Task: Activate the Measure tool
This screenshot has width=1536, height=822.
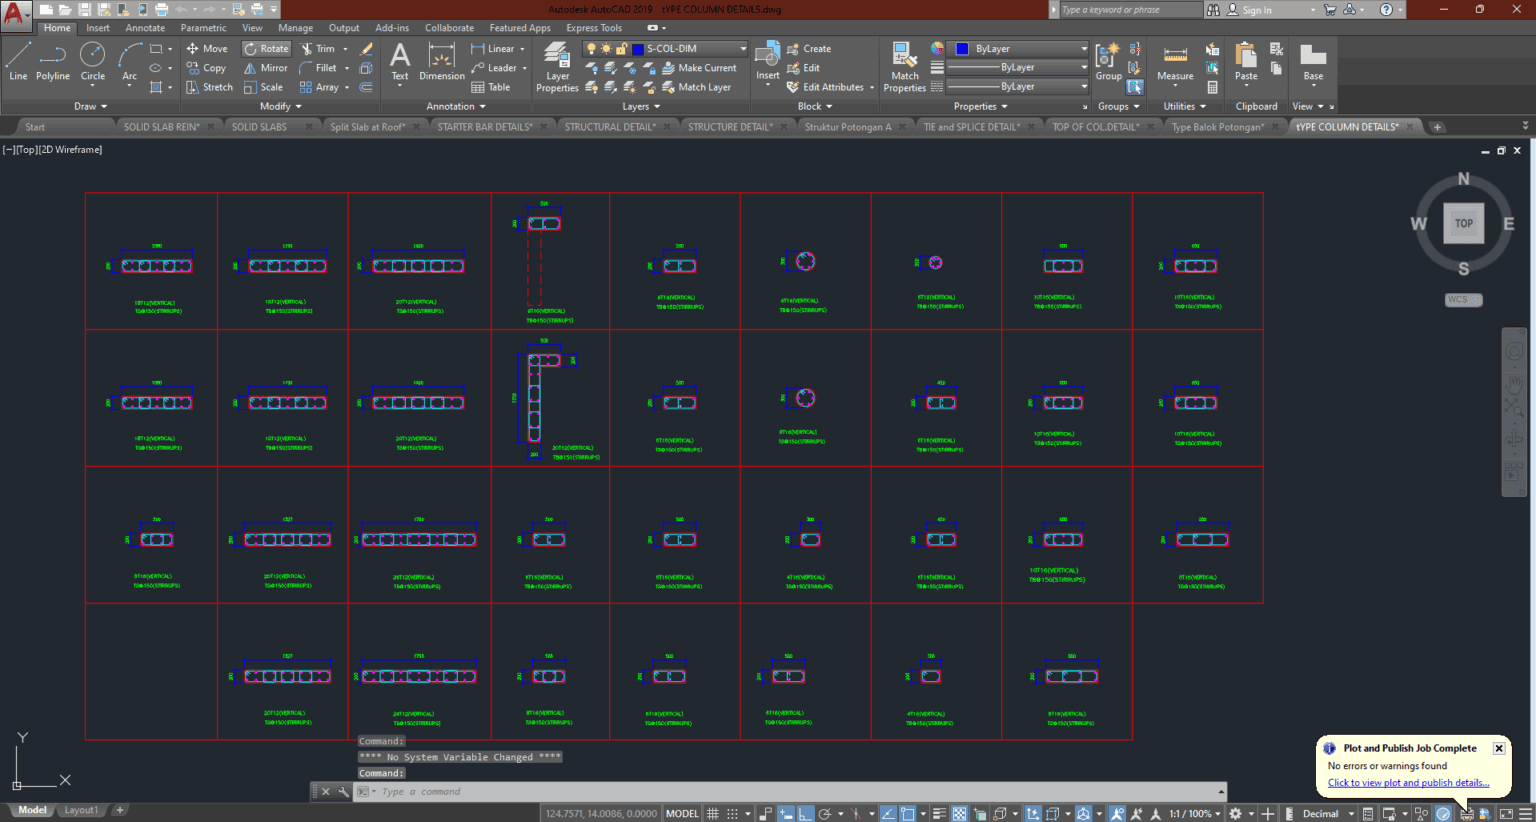Action: pos(1174,62)
